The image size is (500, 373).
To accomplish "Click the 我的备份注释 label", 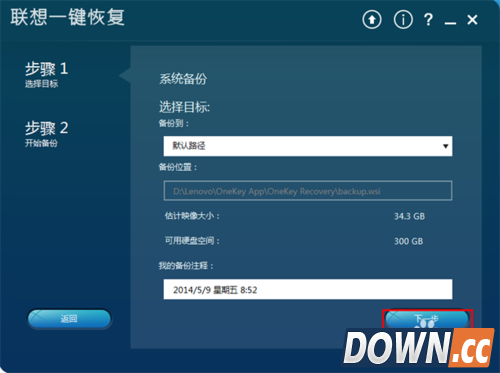I will (186, 266).
